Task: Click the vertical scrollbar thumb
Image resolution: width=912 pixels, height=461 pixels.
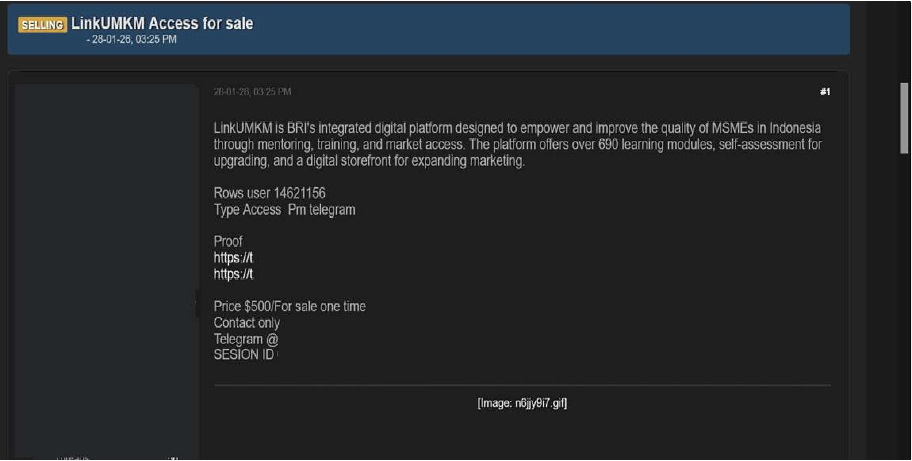Action: tap(904, 117)
